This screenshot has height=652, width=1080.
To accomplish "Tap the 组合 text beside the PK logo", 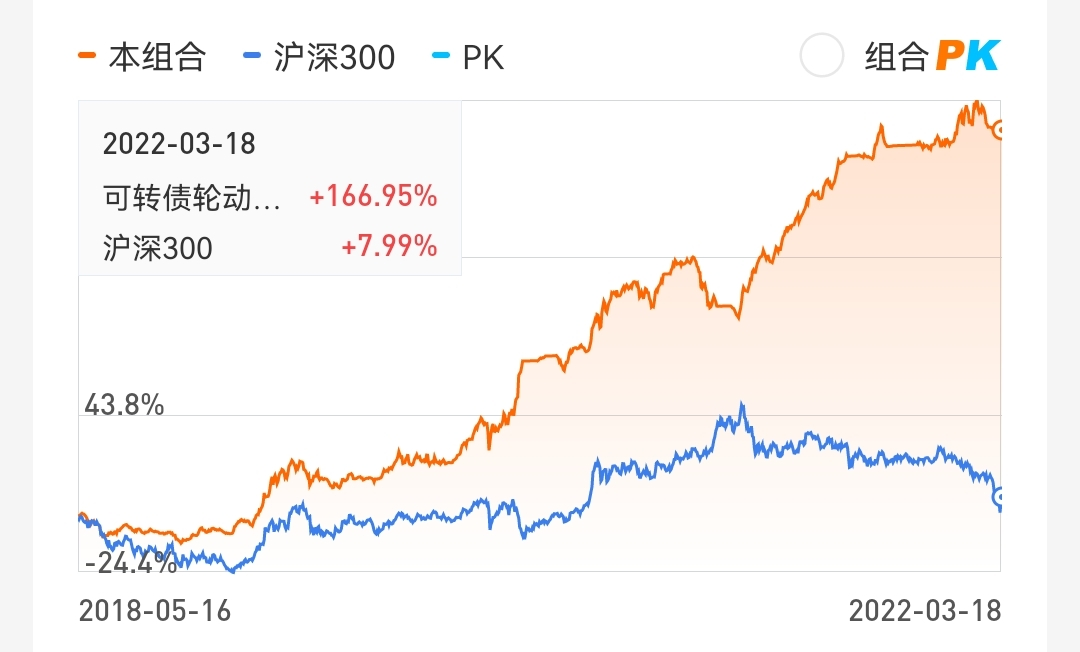I will tap(897, 57).
